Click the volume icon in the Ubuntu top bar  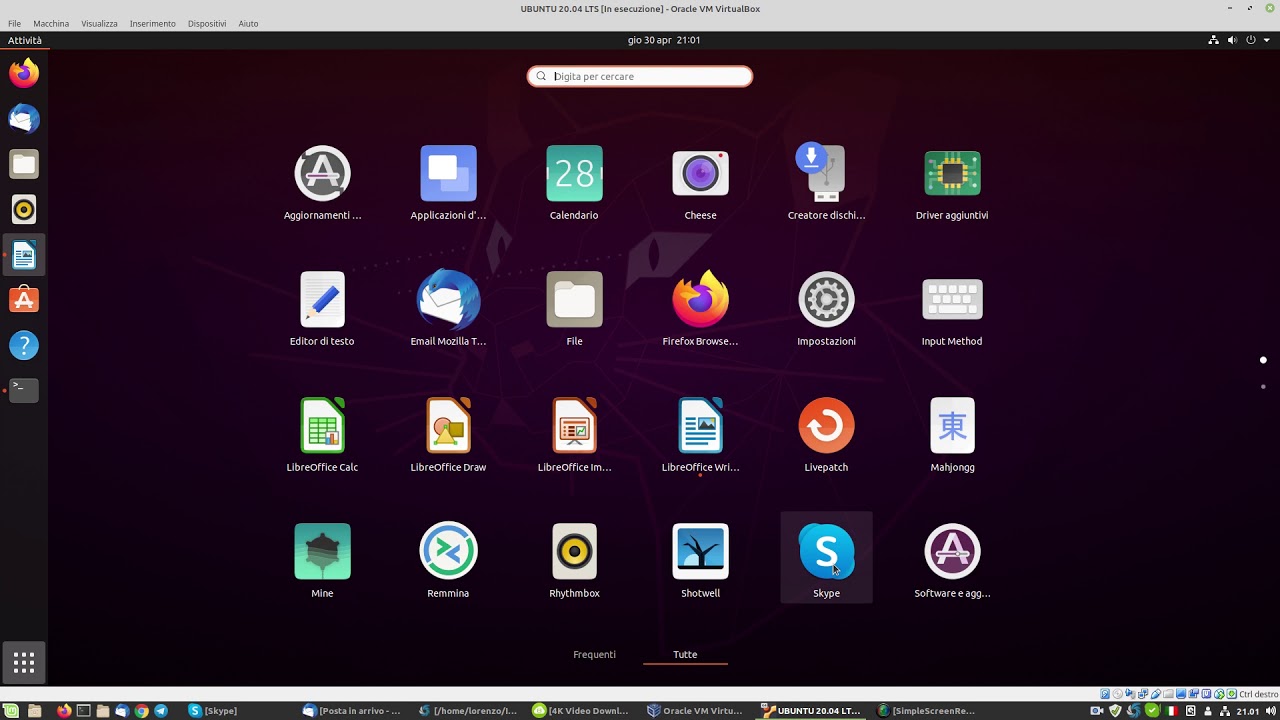[1232, 40]
